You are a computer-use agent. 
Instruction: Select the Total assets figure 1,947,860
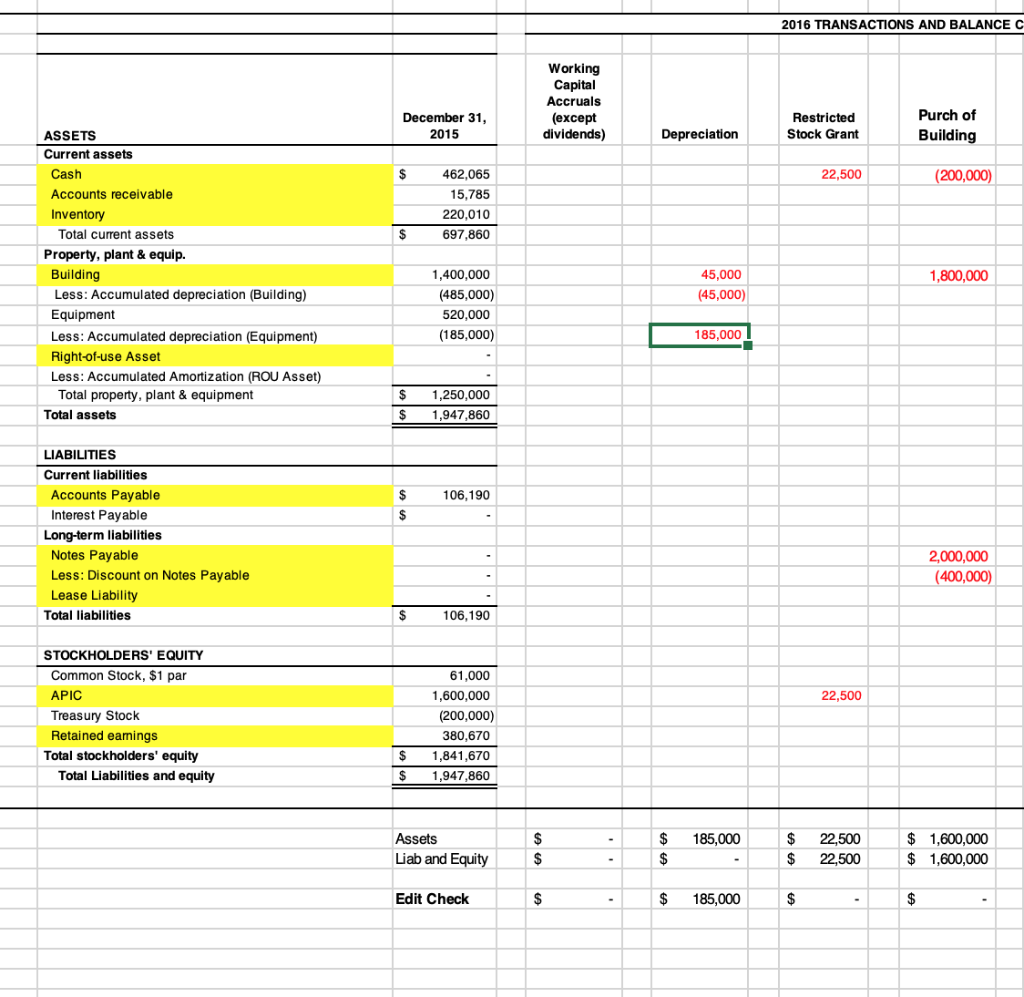point(460,414)
